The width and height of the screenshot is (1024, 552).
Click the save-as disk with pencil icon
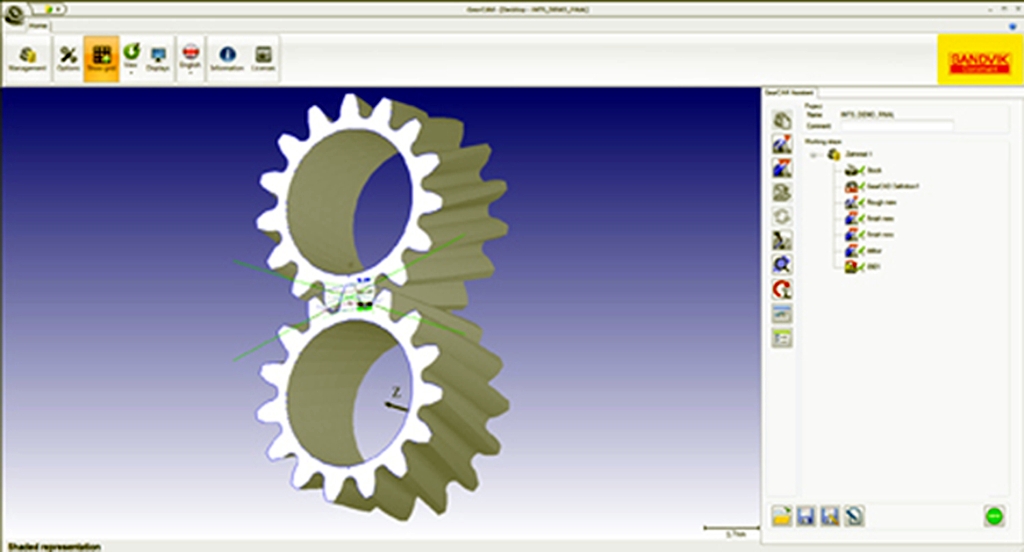[829, 516]
